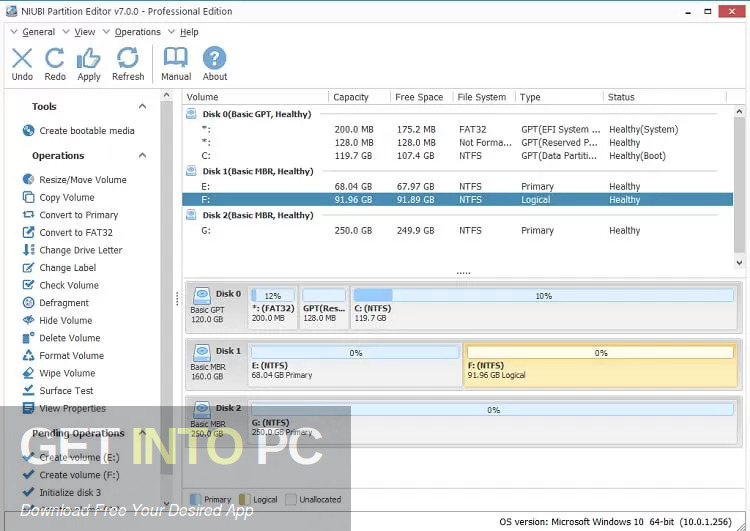The height and width of the screenshot is (531, 750).
Task: Open the About question mark icon
Action: tap(214, 58)
